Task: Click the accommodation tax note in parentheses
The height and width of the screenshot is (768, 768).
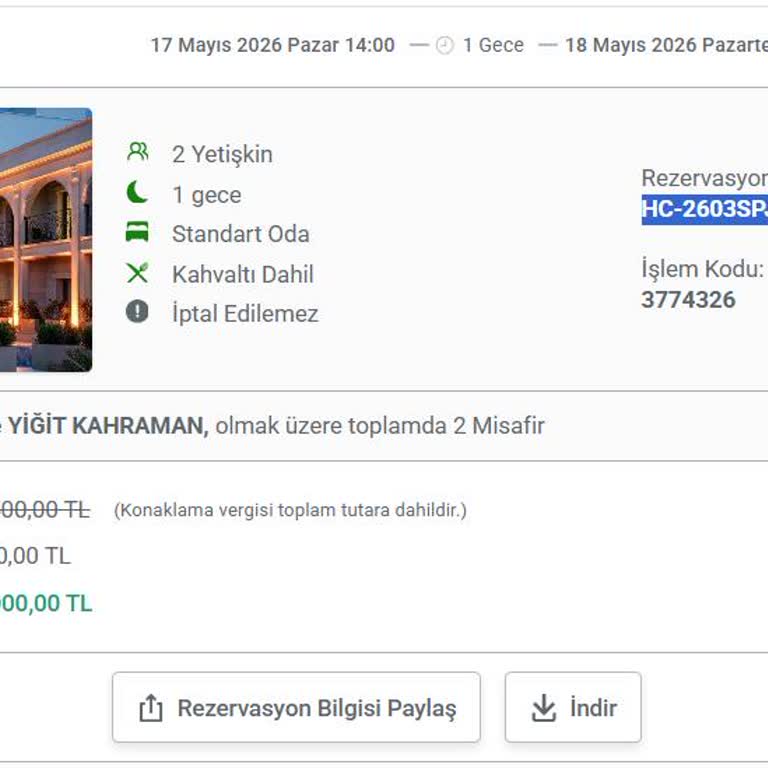Action: tap(290, 510)
